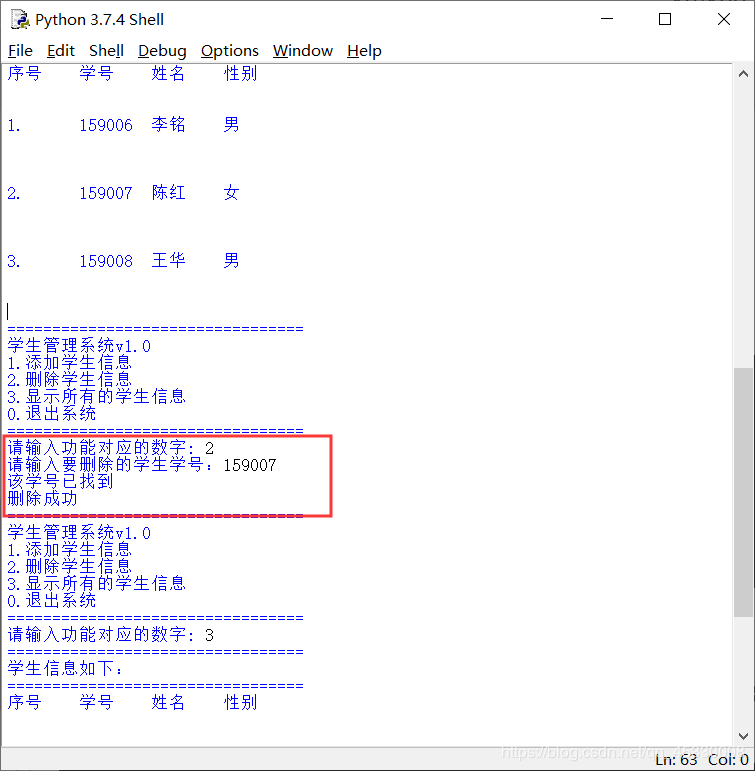This screenshot has width=755, height=771.
Task: Click the scrollbar down arrow
Action: tap(743, 736)
